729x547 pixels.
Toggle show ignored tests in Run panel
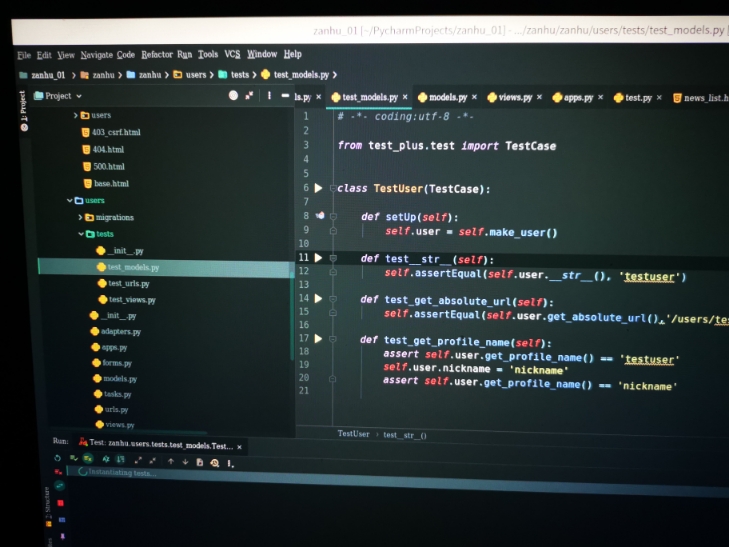88,459
